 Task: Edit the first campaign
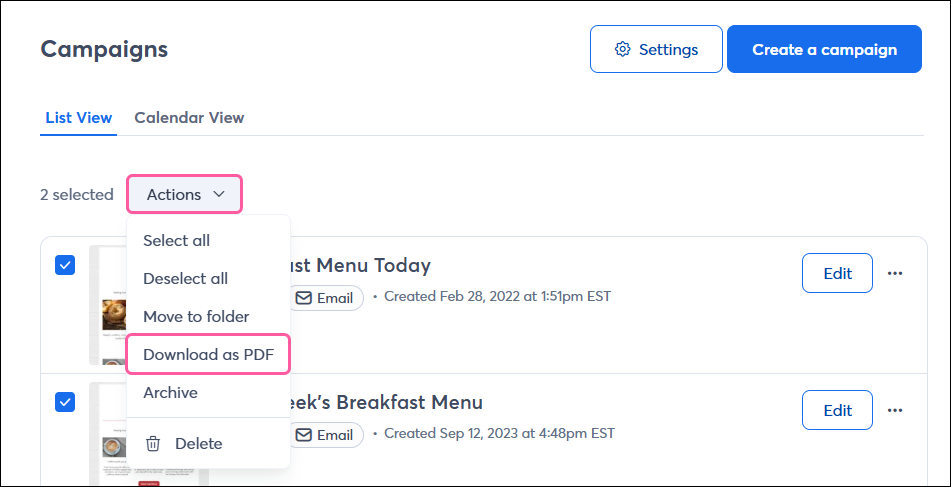tap(837, 273)
